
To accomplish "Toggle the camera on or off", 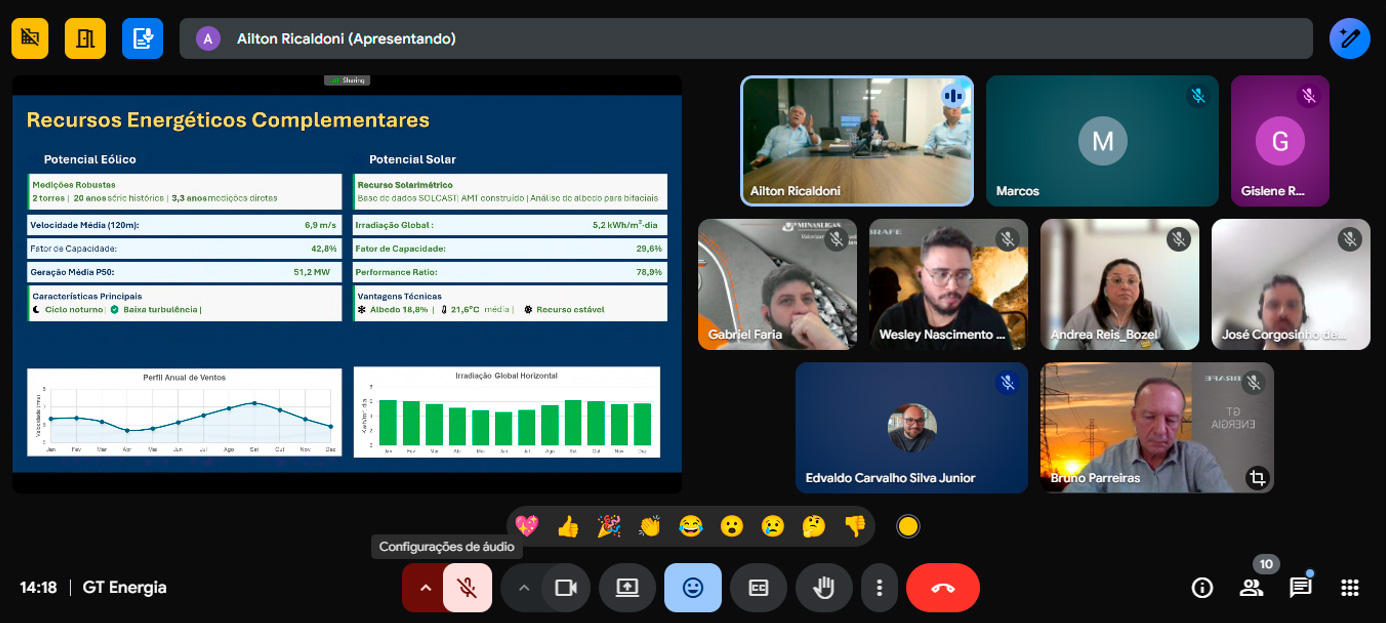I will [x=566, y=588].
